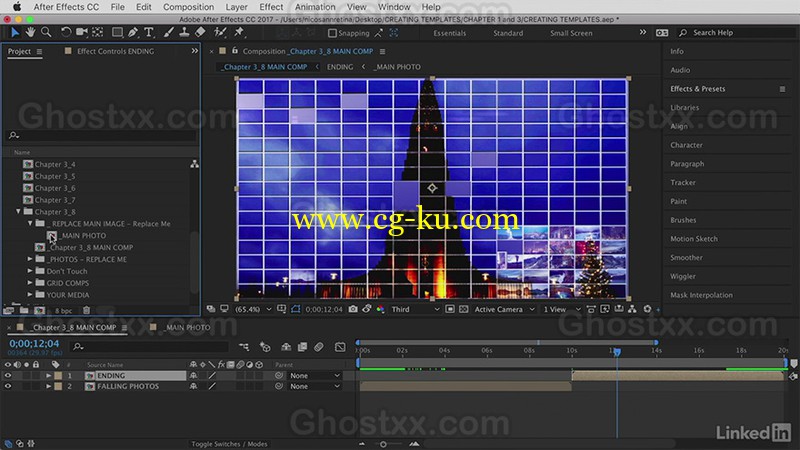Screen dimensions: 800x450
Task: Hide the ENDING layer with eye icon
Action: [x=8, y=376]
